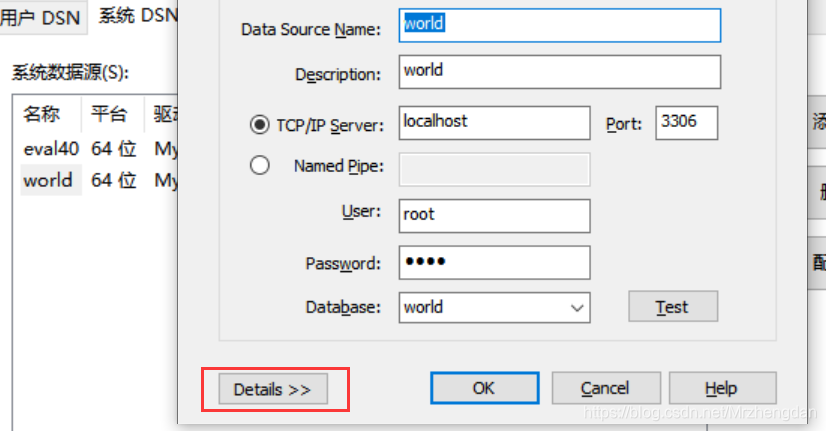Select the Named Pipe radio button

coord(259,165)
